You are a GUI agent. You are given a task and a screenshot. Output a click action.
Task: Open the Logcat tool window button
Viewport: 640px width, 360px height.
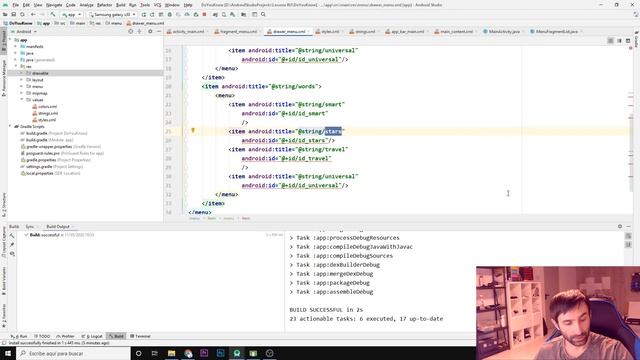92,336
